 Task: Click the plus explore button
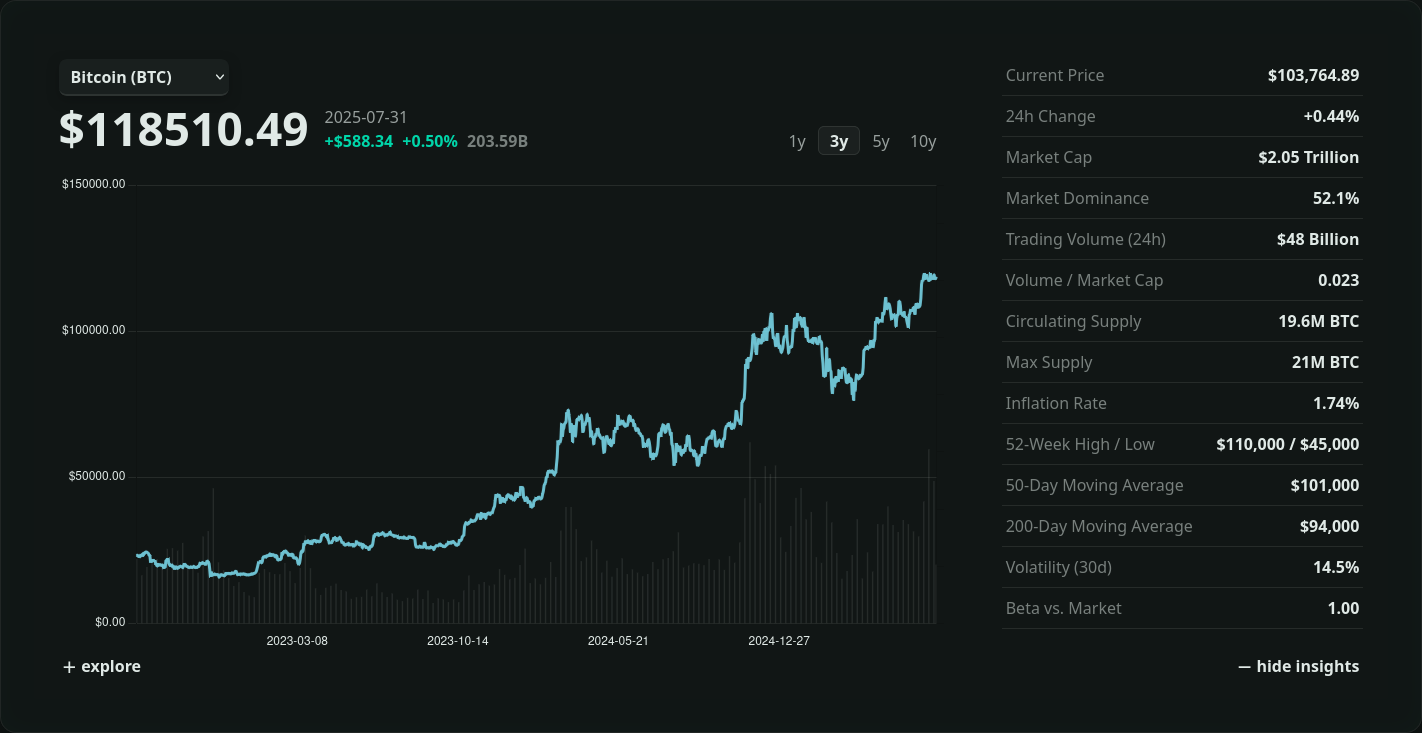102,667
